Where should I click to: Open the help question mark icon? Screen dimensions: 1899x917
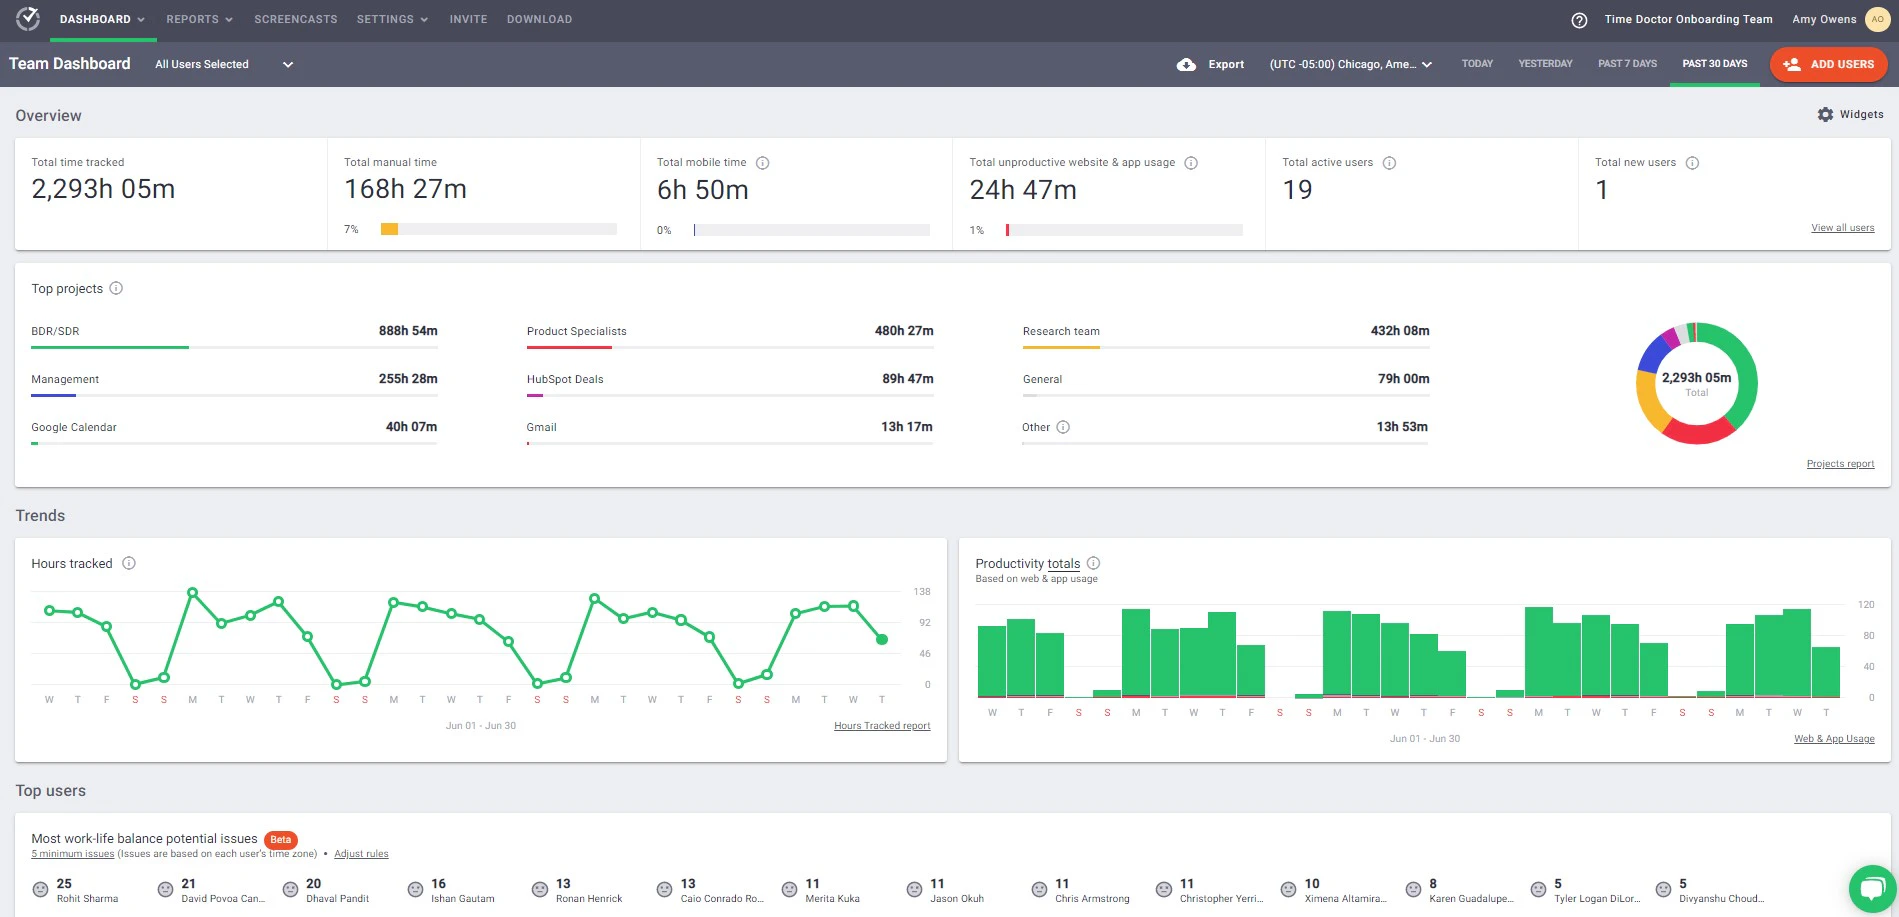(x=1579, y=20)
